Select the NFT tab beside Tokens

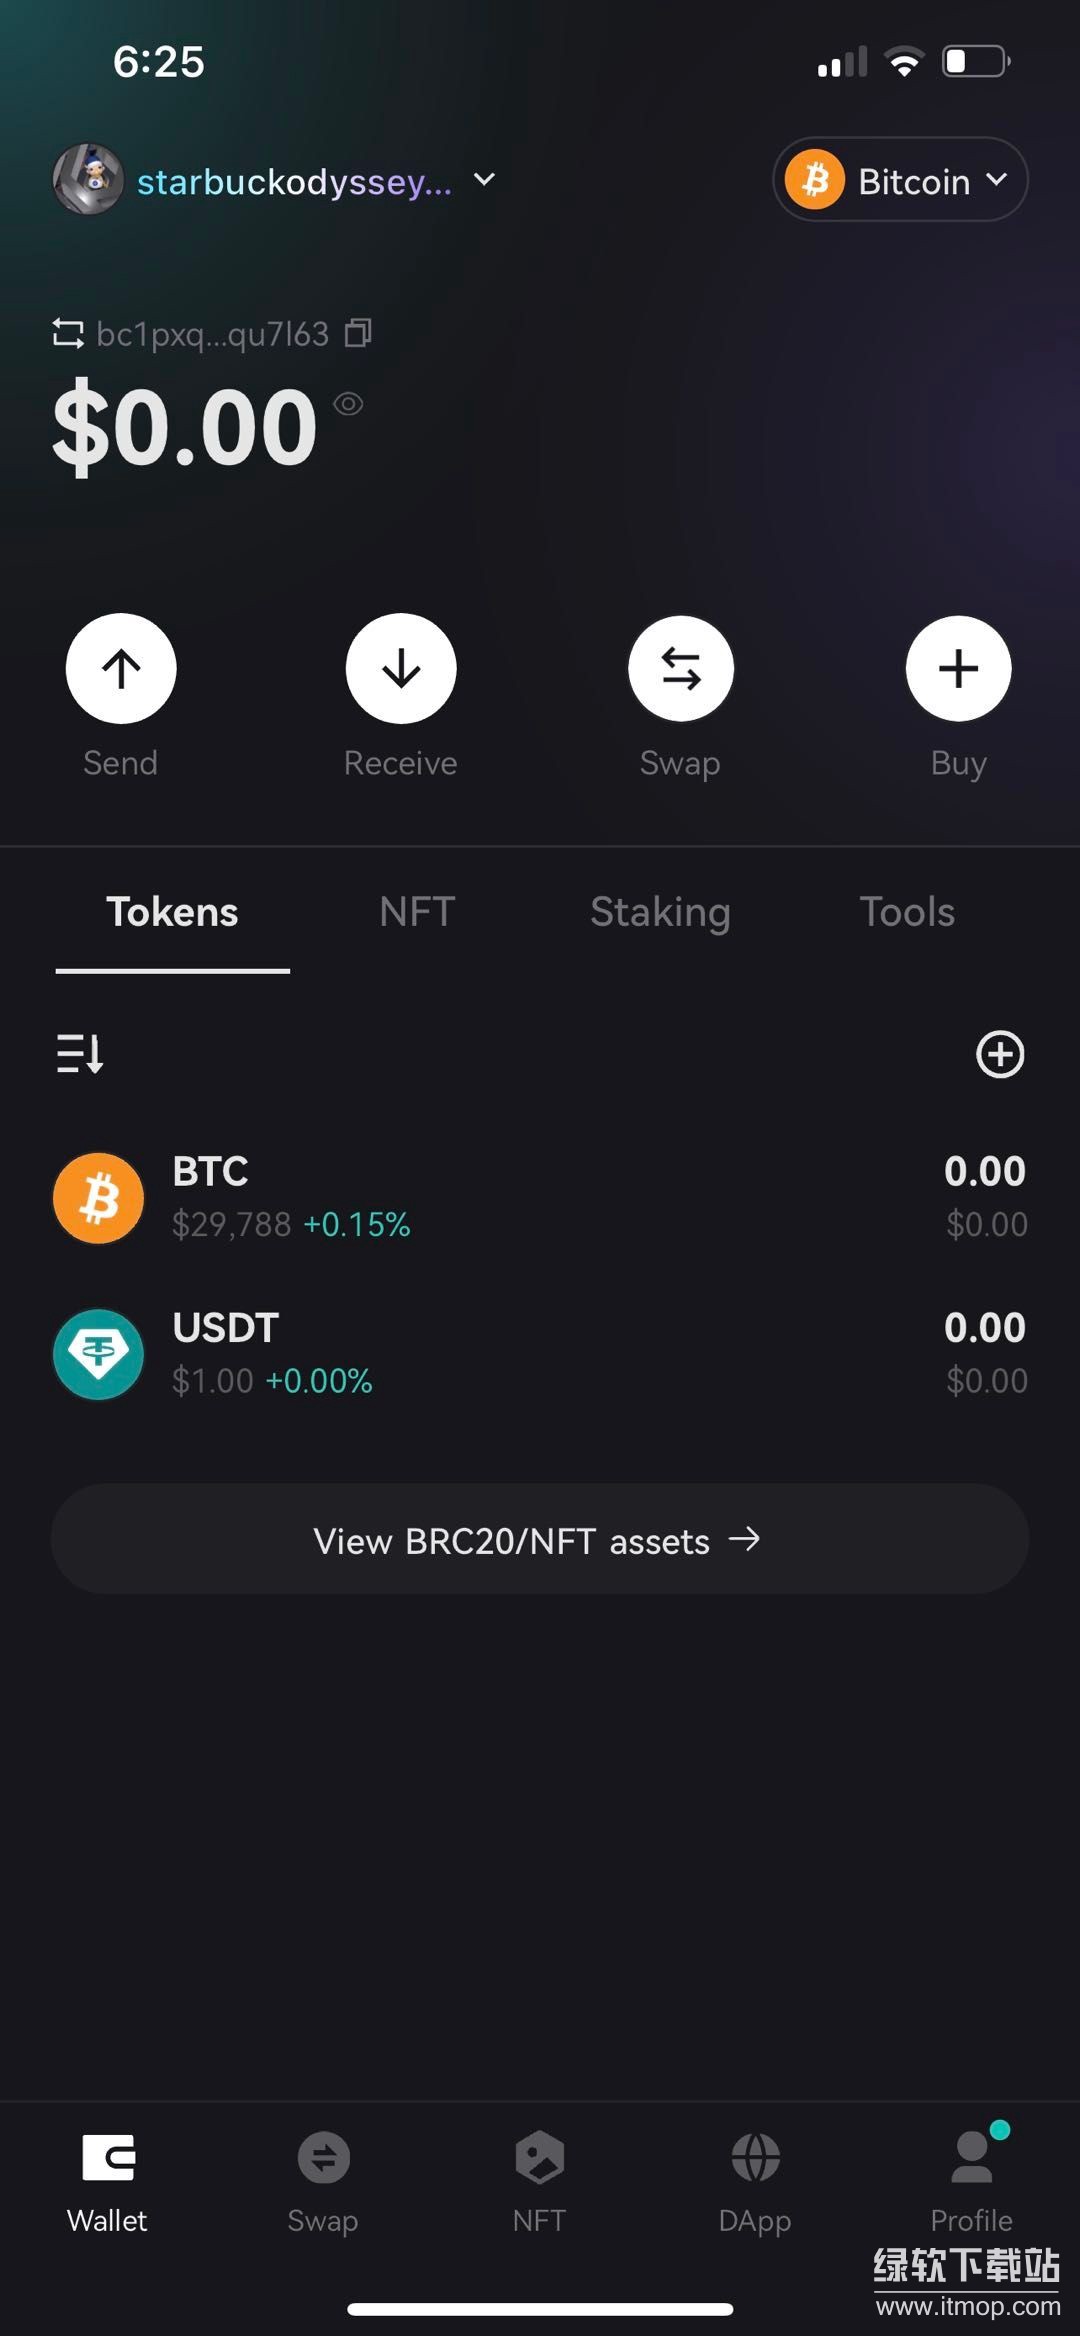(417, 912)
